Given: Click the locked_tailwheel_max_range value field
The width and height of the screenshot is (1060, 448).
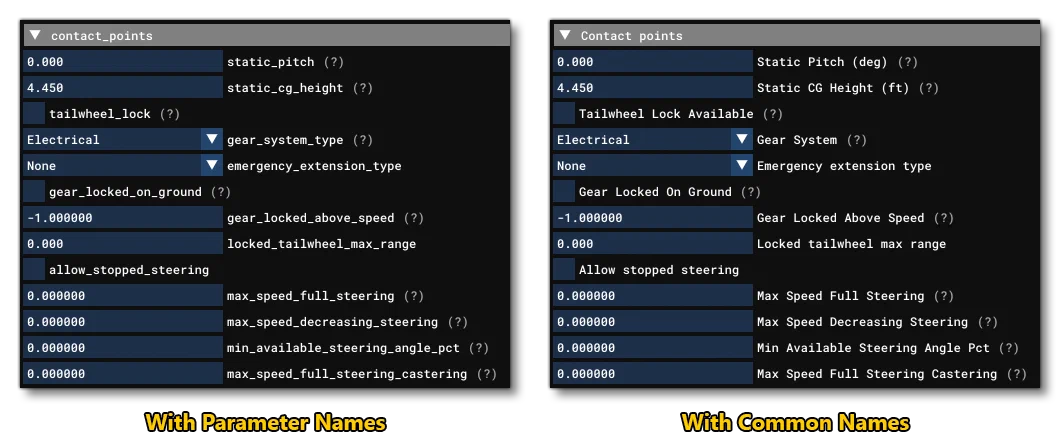Looking at the screenshot, I should [123, 244].
